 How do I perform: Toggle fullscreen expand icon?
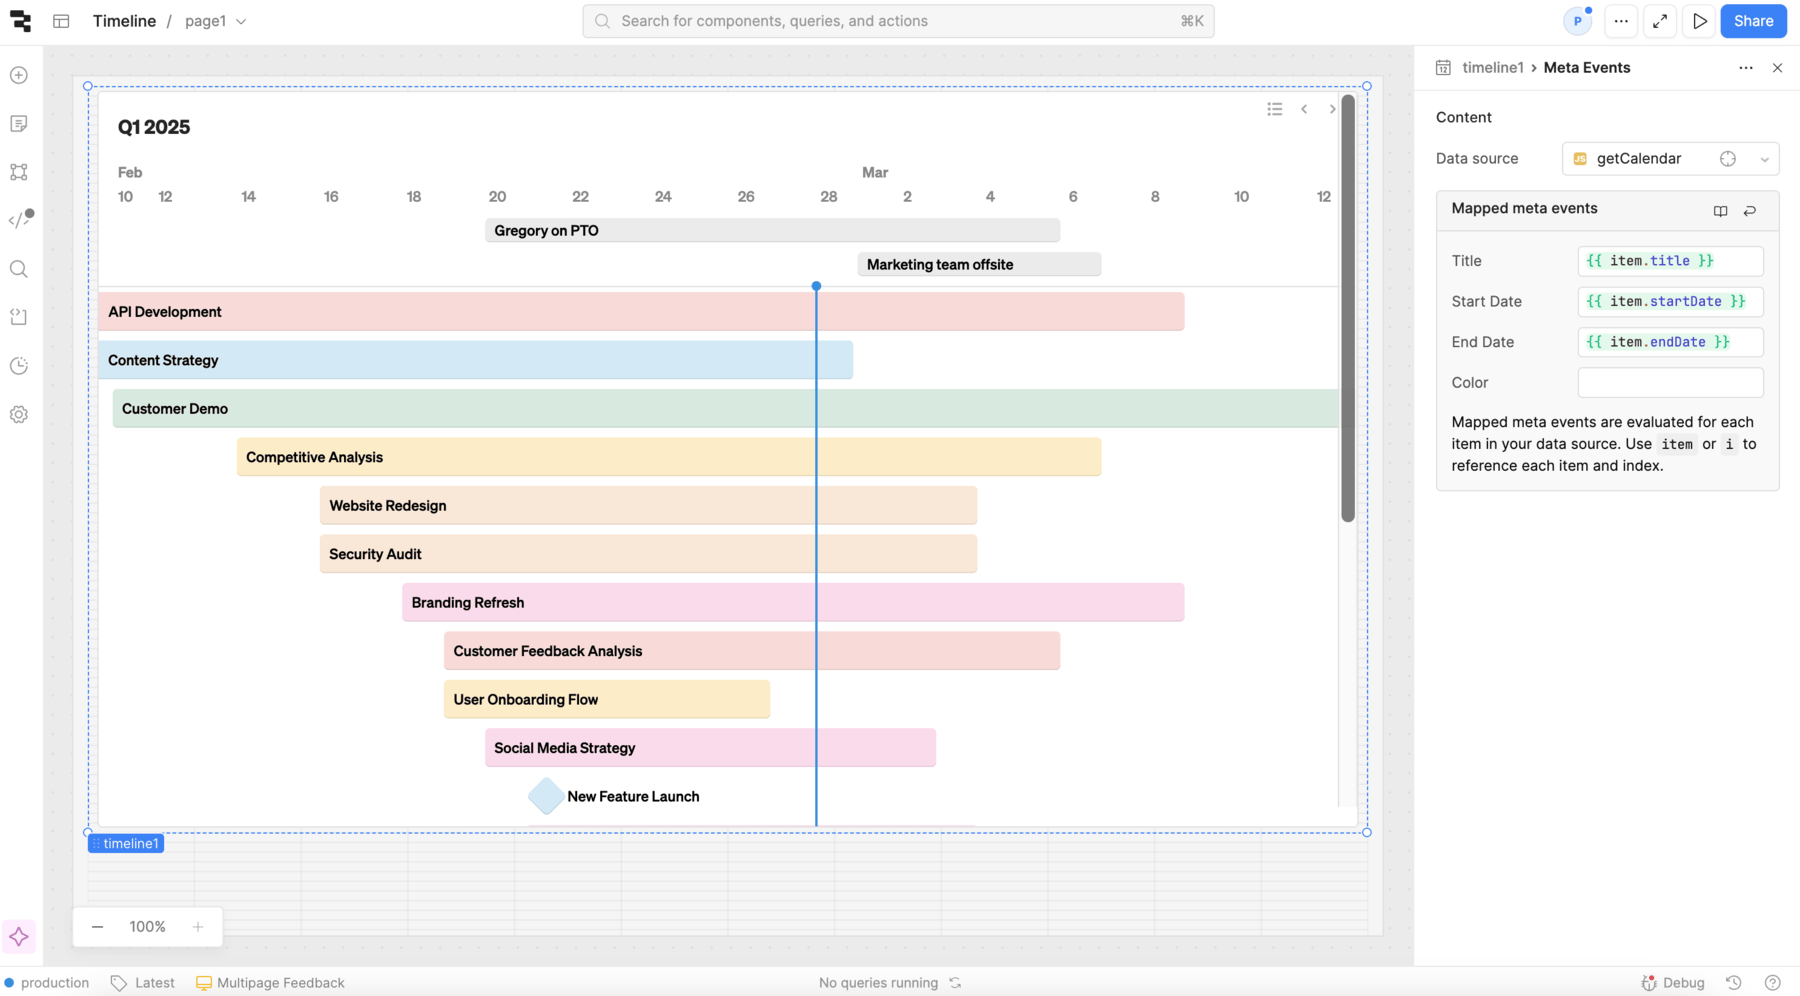1660,21
